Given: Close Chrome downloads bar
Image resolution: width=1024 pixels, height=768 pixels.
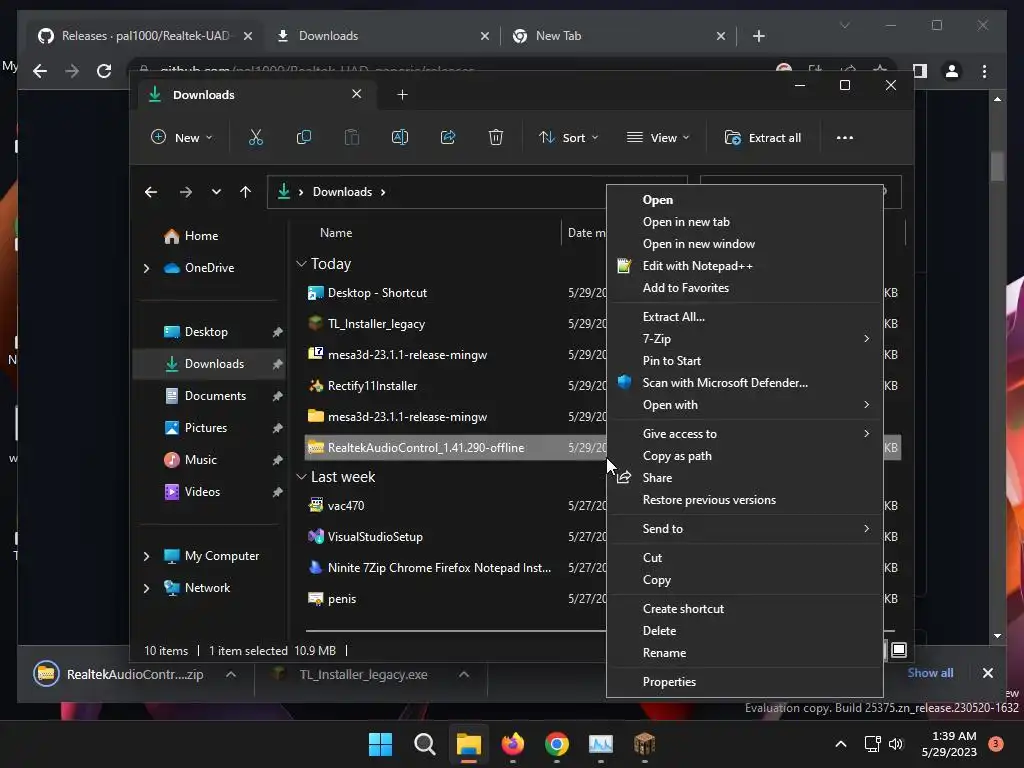Looking at the screenshot, I should pyautogui.click(x=987, y=673).
